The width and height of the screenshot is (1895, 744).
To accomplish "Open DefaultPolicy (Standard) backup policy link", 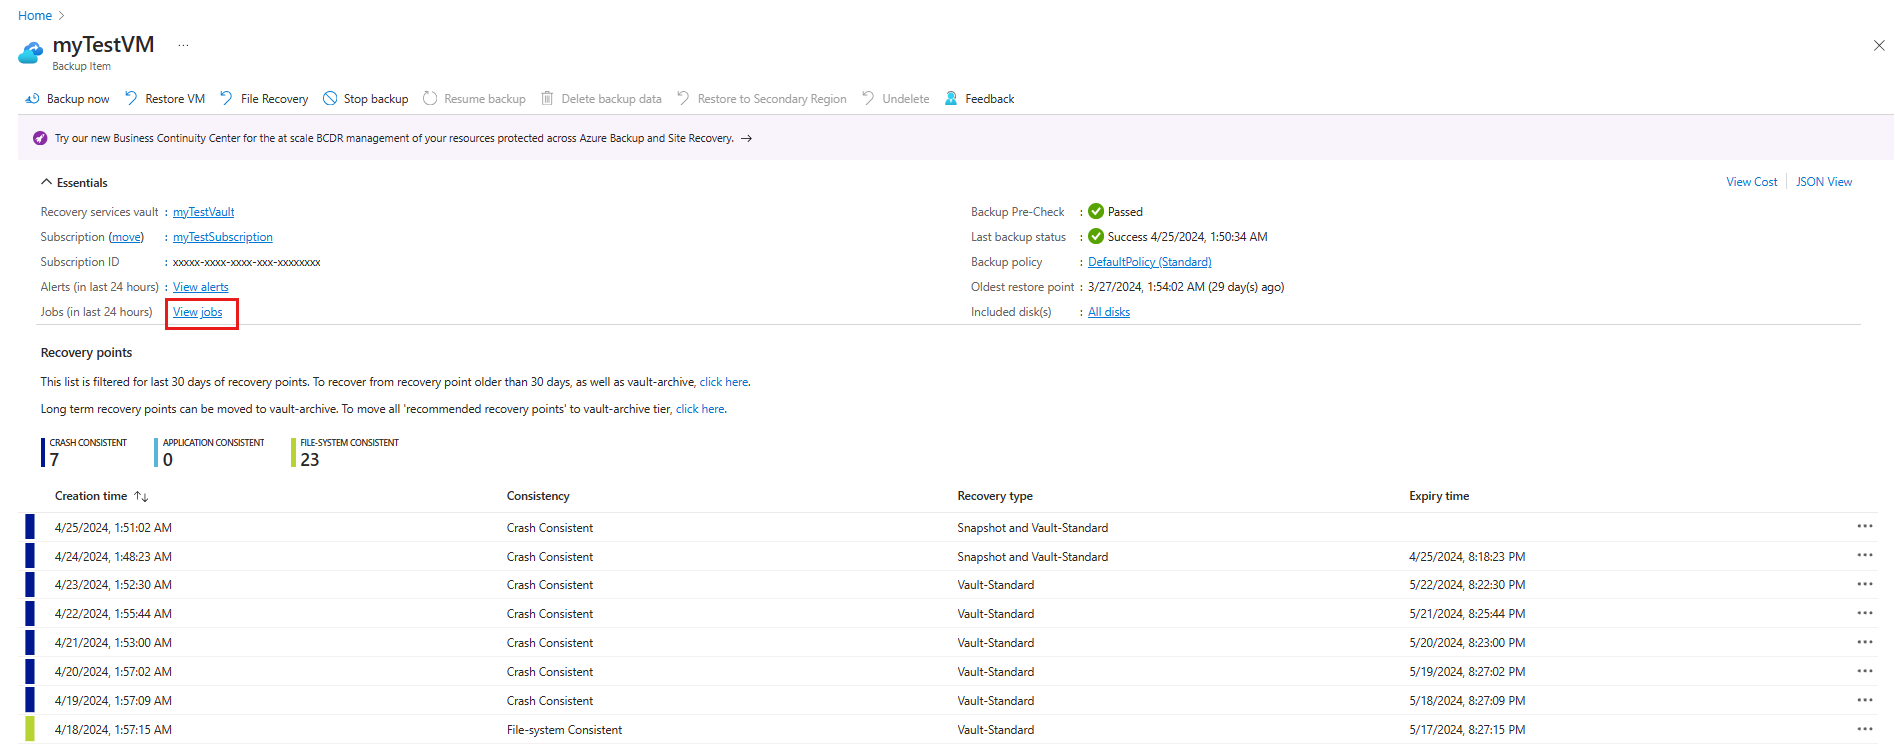I will point(1150,262).
